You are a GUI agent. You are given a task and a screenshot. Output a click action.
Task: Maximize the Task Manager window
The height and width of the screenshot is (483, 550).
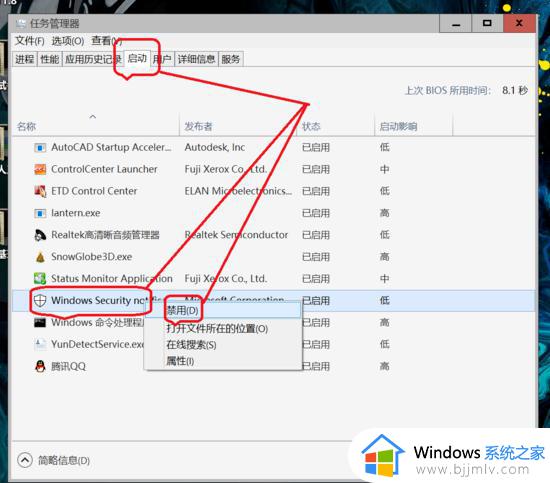click(x=487, y=24)
